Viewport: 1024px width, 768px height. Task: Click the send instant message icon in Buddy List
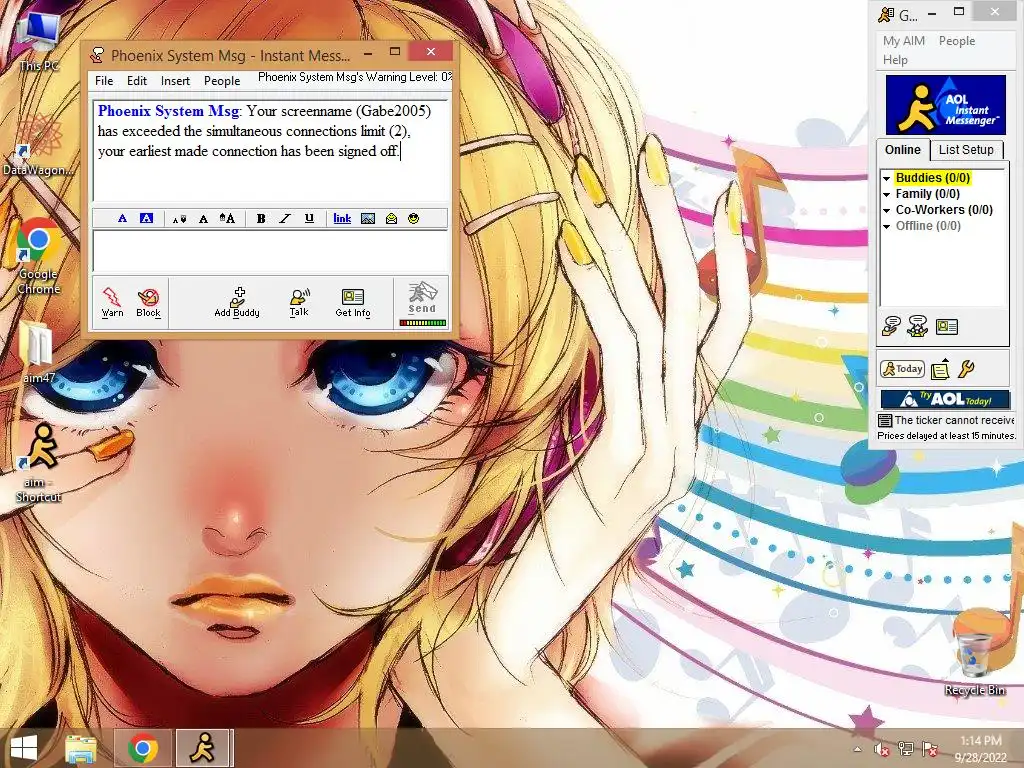click(891, 326)
